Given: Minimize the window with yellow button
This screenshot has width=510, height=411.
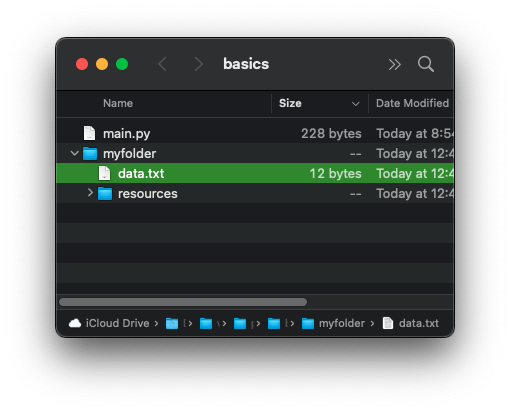Looking at the screenshot, I should [102, 64].
